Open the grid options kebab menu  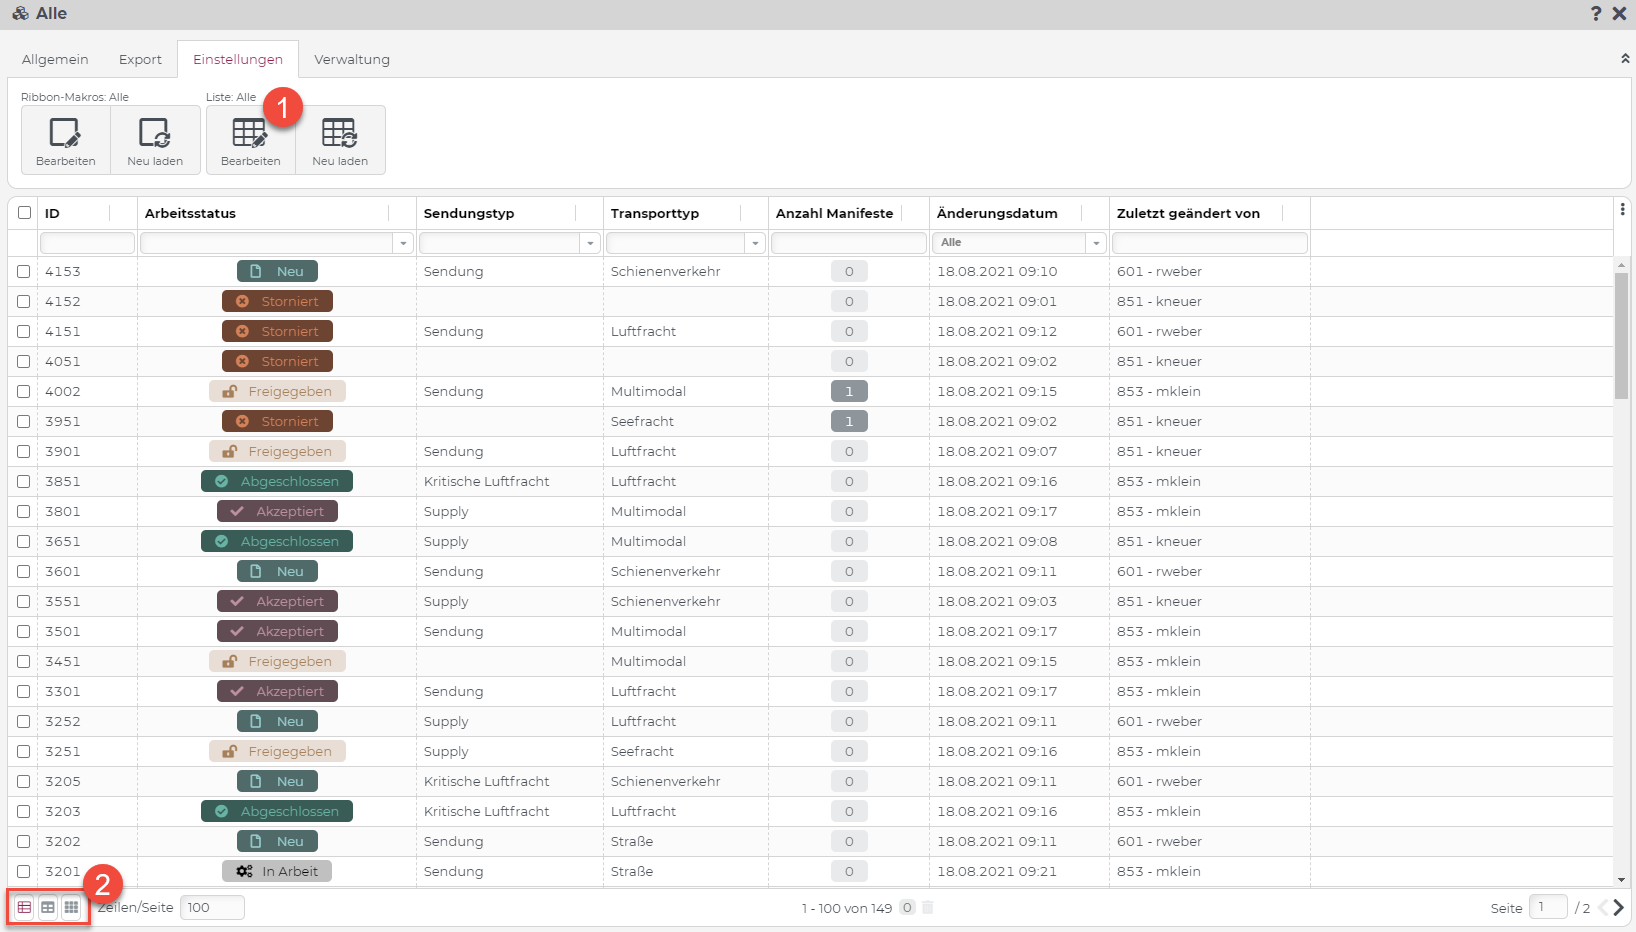click(x=1622, y=209)
